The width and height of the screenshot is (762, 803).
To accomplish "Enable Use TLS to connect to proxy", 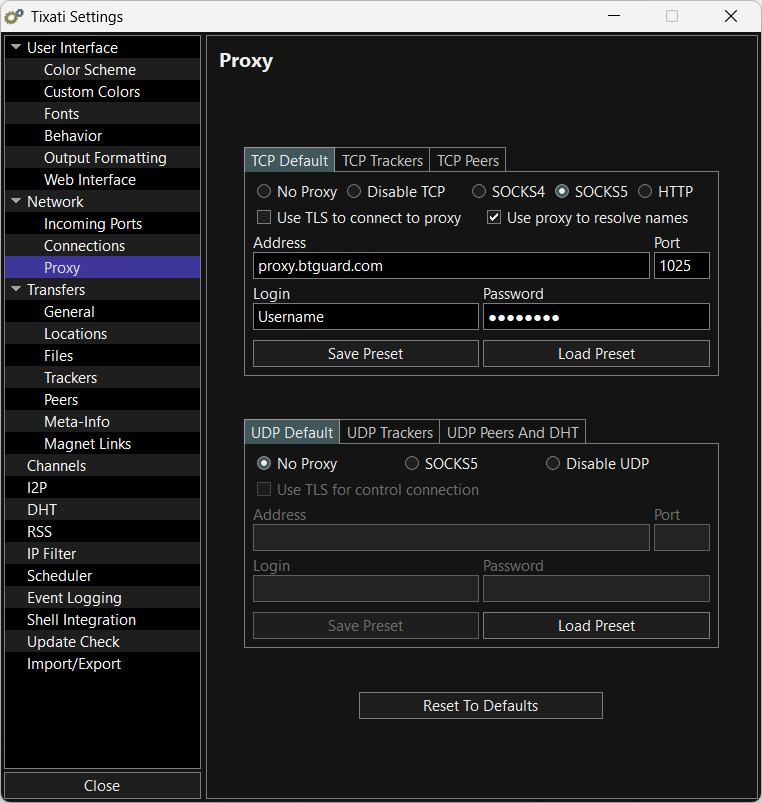I will click(265, 217).
